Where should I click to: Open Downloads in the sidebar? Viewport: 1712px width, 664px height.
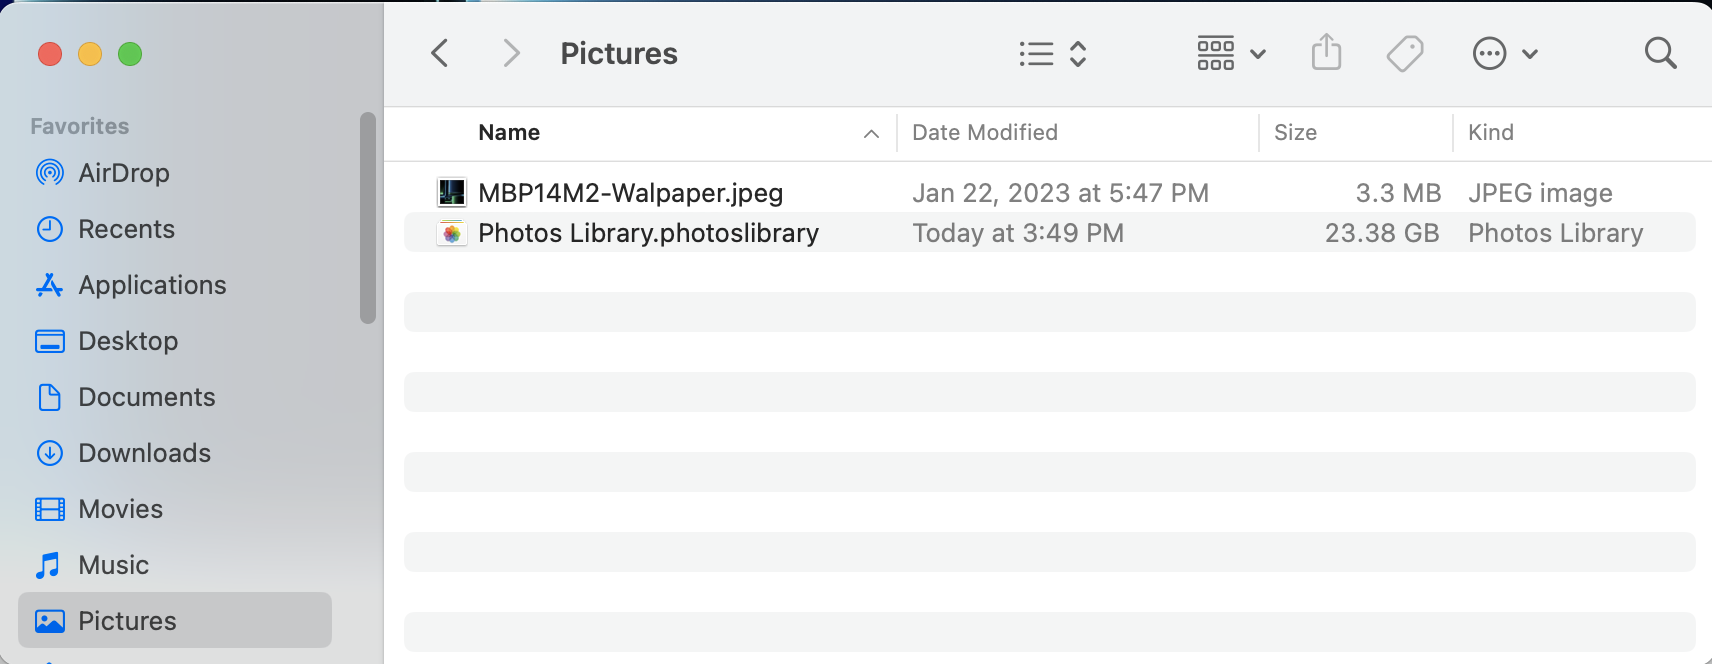144,453
